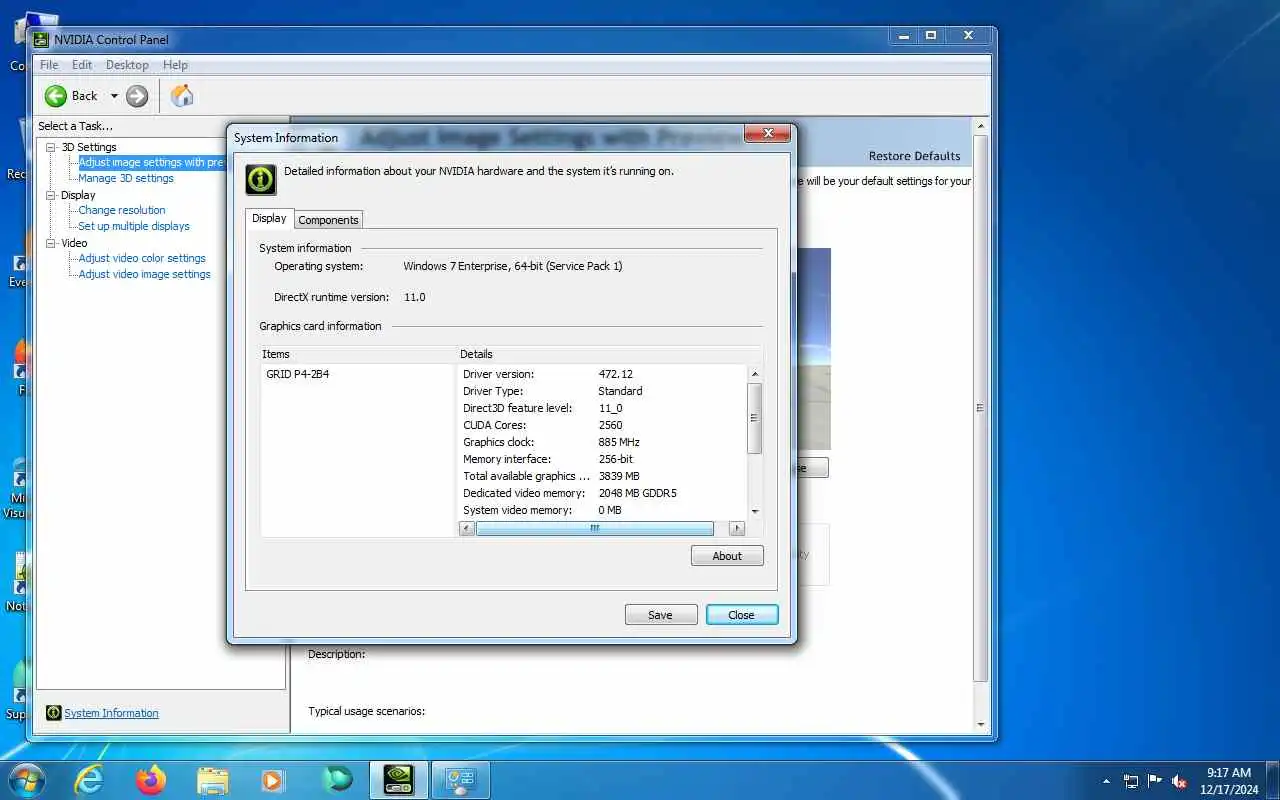Select Adjust video color settings

(142, 258)
